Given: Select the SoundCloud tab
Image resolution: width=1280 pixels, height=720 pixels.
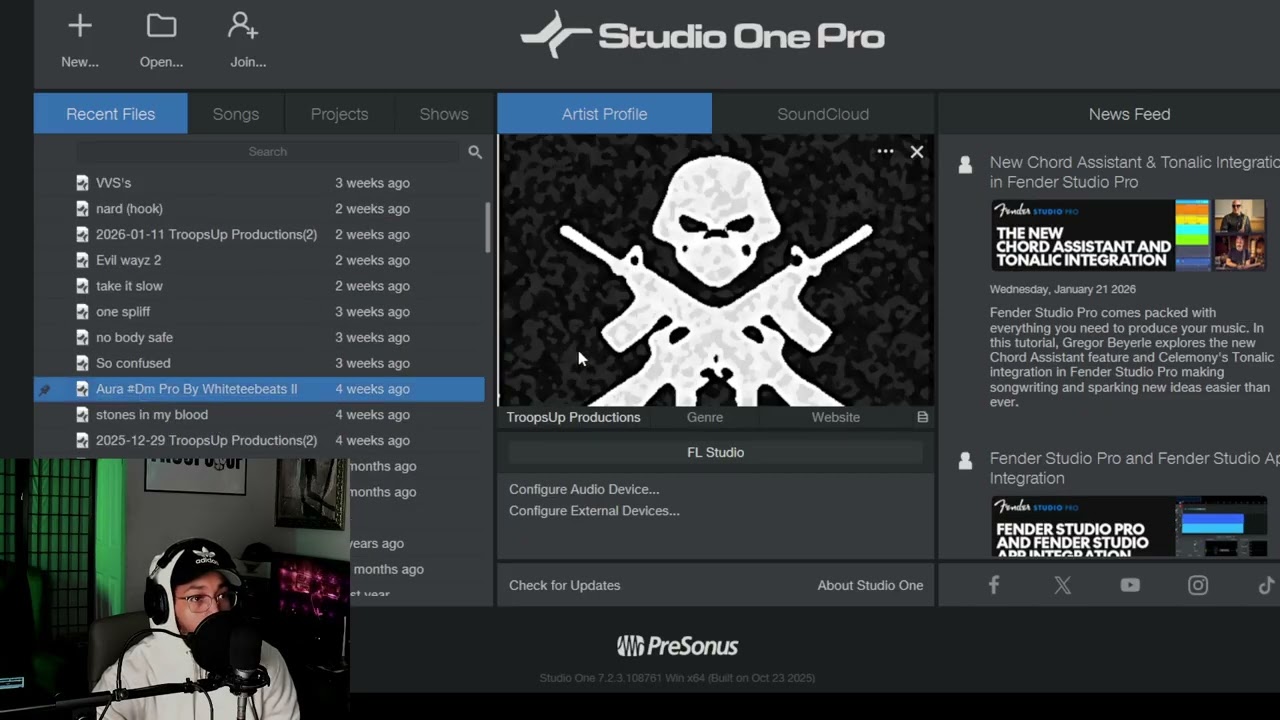Looking at the screenshot, I should coord(823,114).
